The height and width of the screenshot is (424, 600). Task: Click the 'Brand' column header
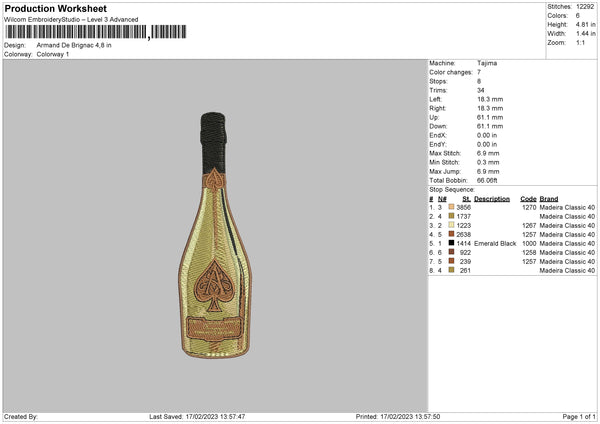(549, 199)
